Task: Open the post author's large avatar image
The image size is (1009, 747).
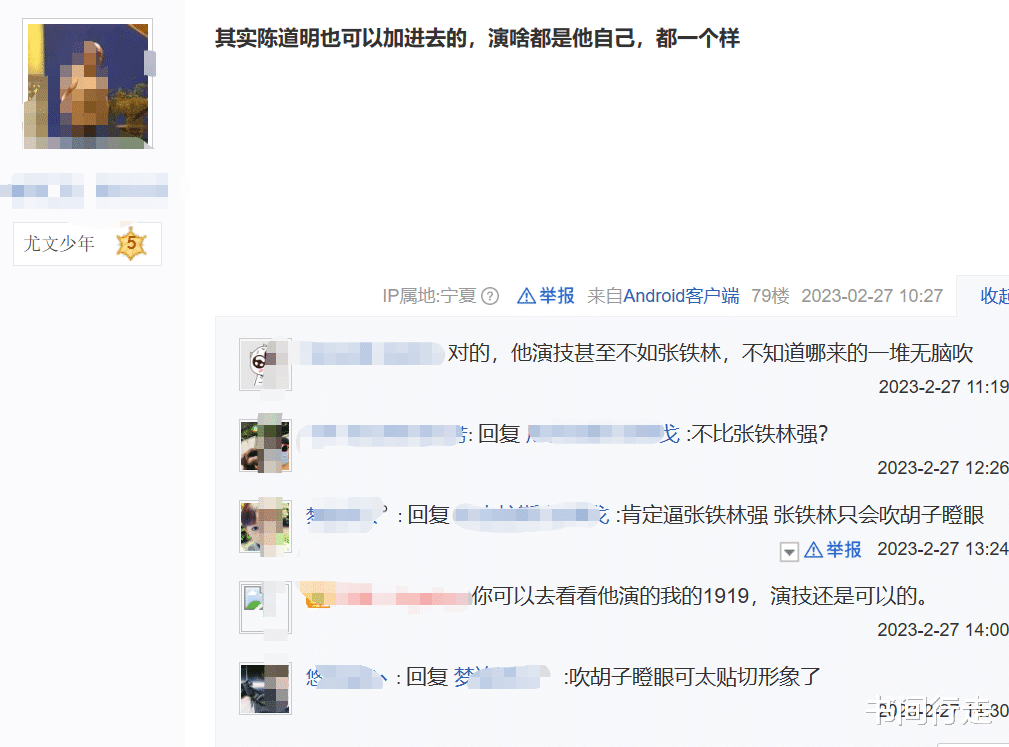Action: tap(88, 84)
